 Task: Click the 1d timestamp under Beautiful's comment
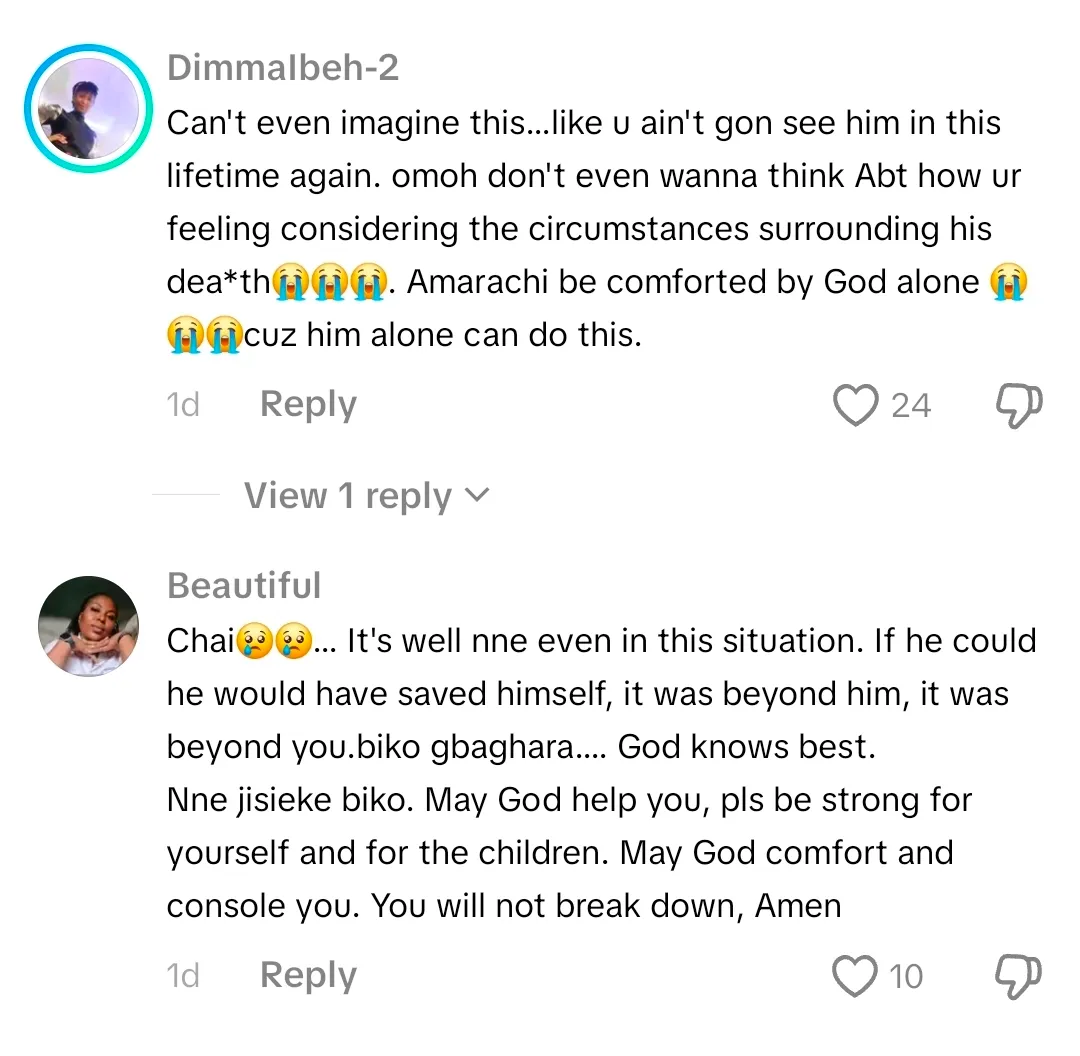coord(183,975)
